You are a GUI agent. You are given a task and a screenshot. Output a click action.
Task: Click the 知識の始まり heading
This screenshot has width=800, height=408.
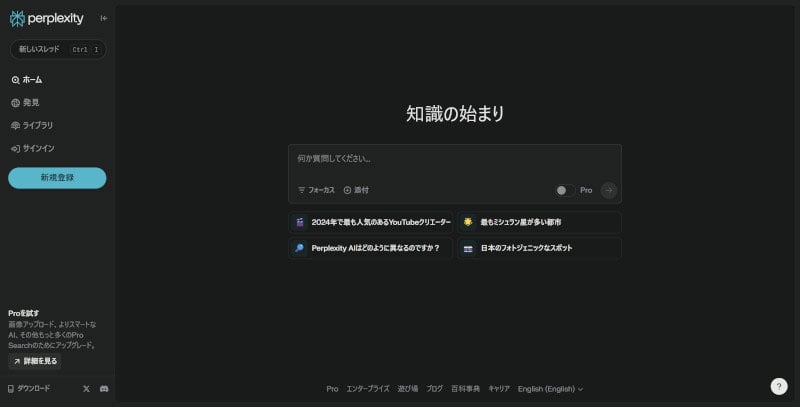(x=455, y=113)
